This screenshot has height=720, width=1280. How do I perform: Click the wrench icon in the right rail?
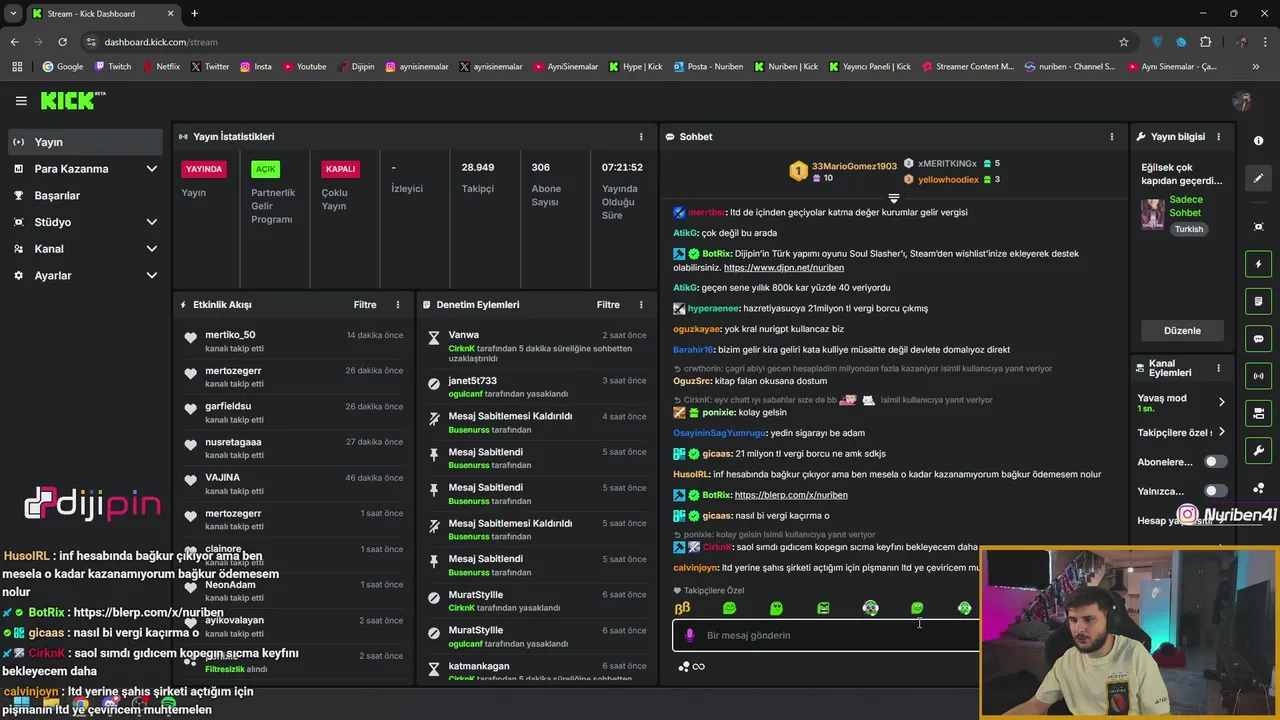(x=1259, y=451)
